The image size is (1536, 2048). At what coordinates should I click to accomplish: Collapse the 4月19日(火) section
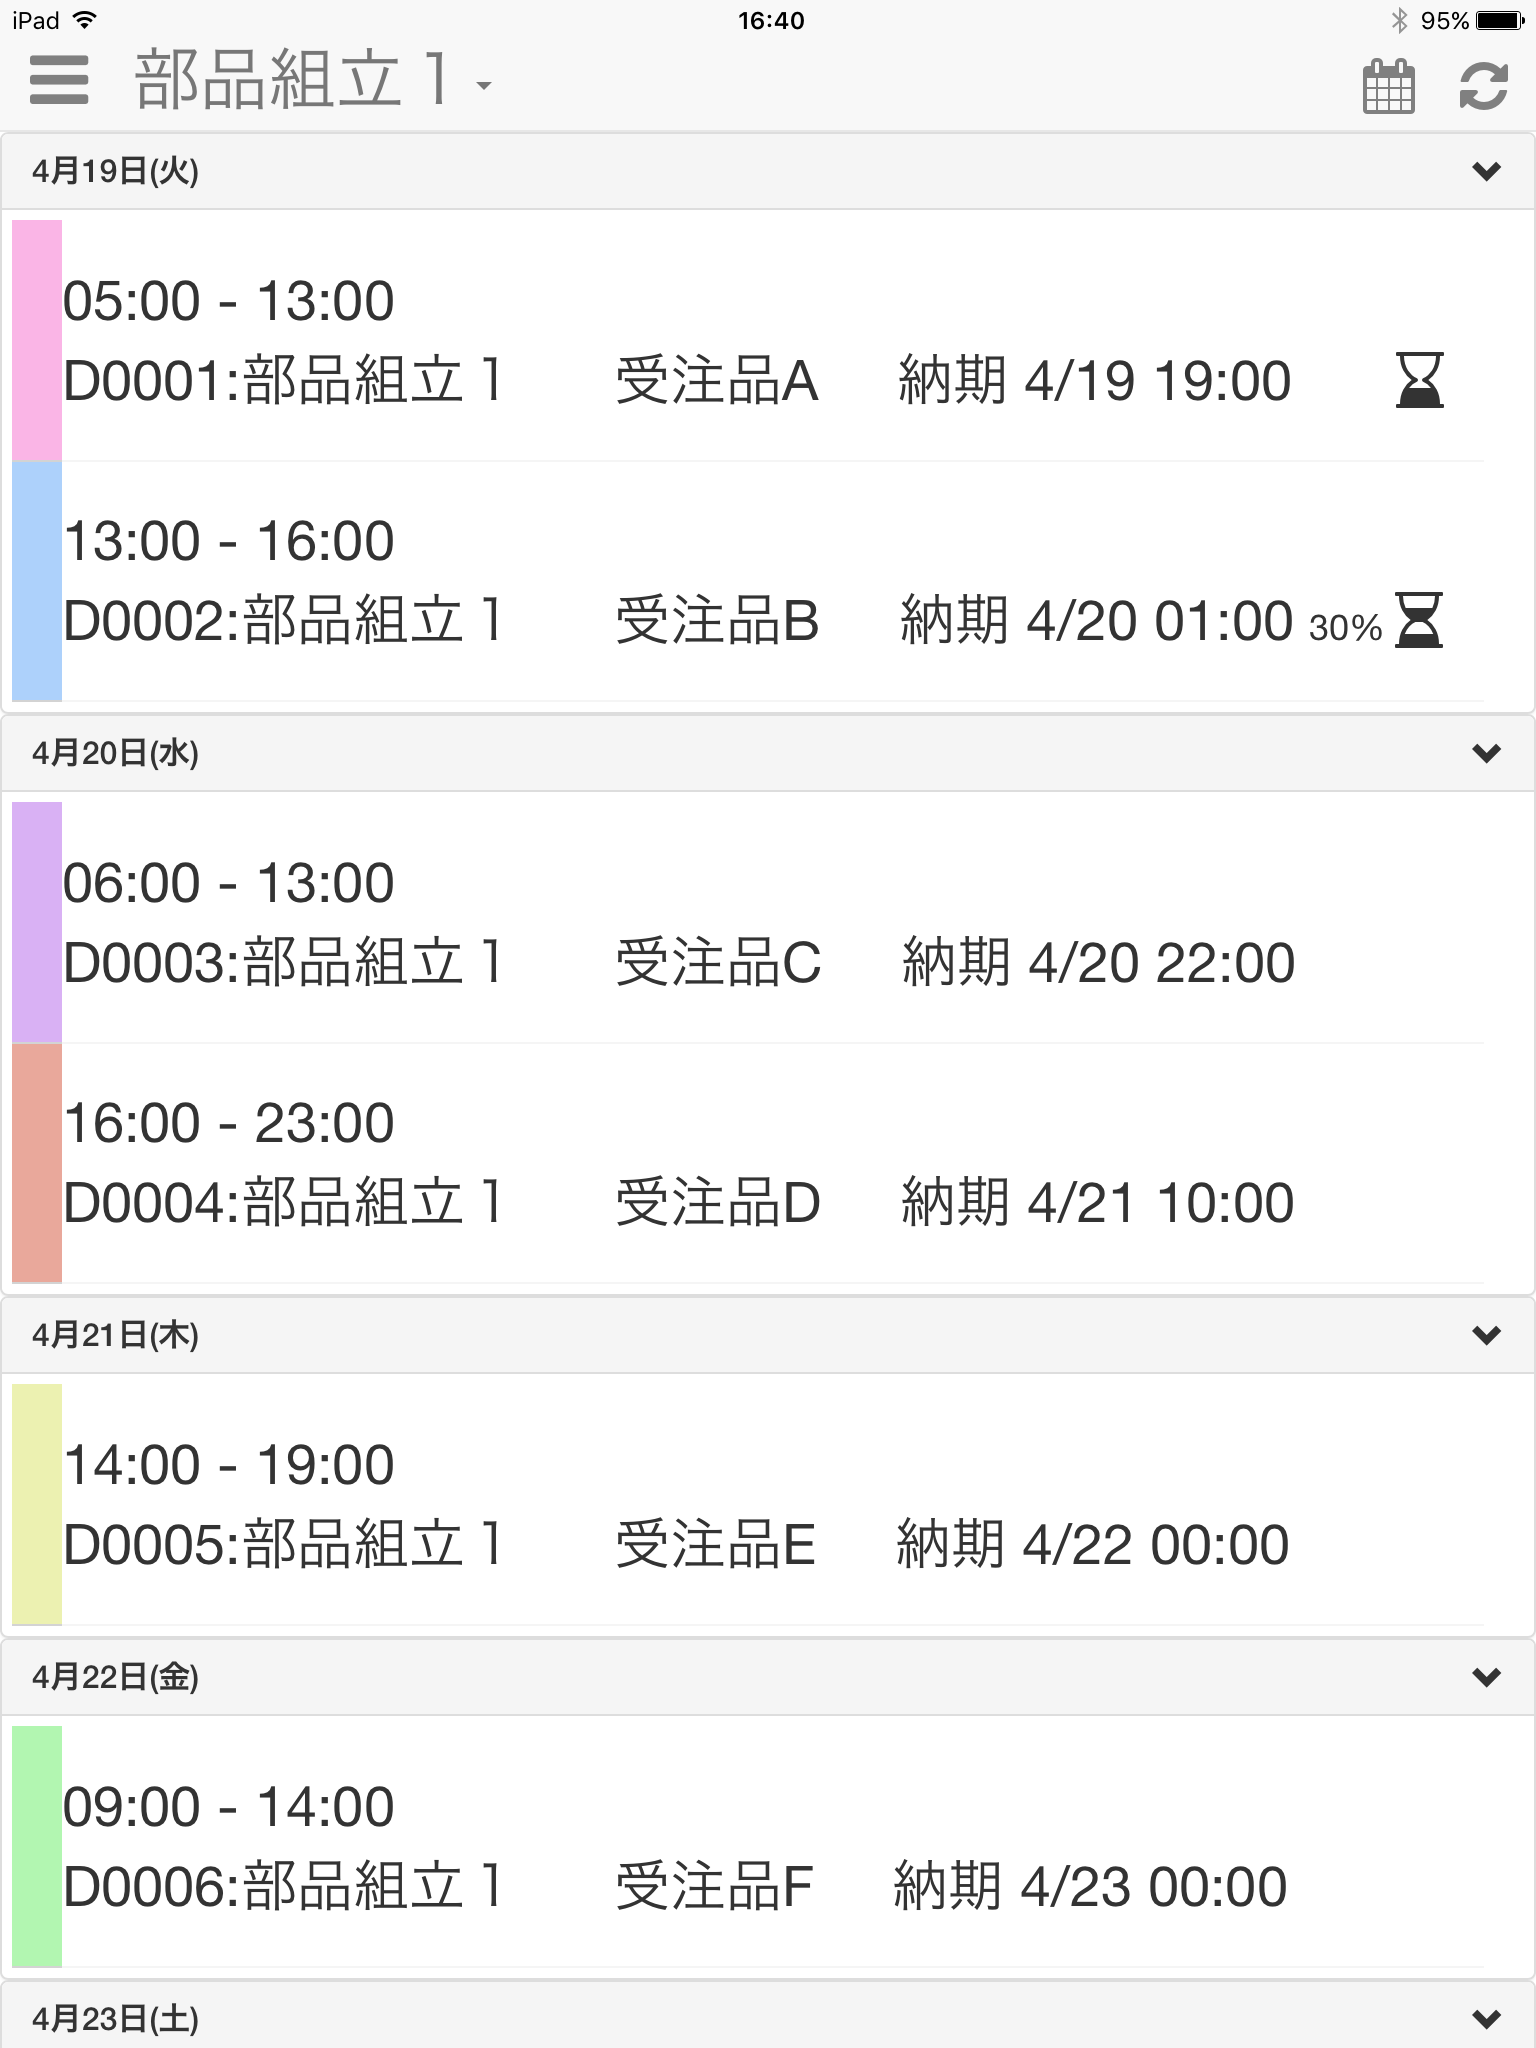[x=1487, y=172]
